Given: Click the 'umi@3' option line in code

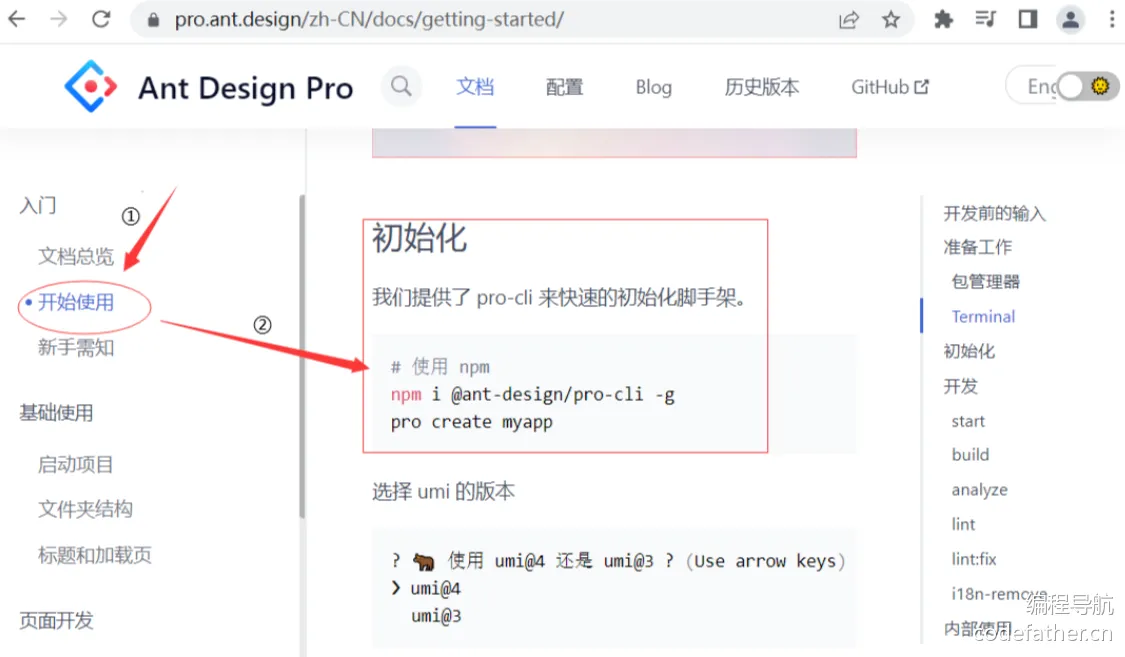Looking at the screenshot, I should 436,615.
